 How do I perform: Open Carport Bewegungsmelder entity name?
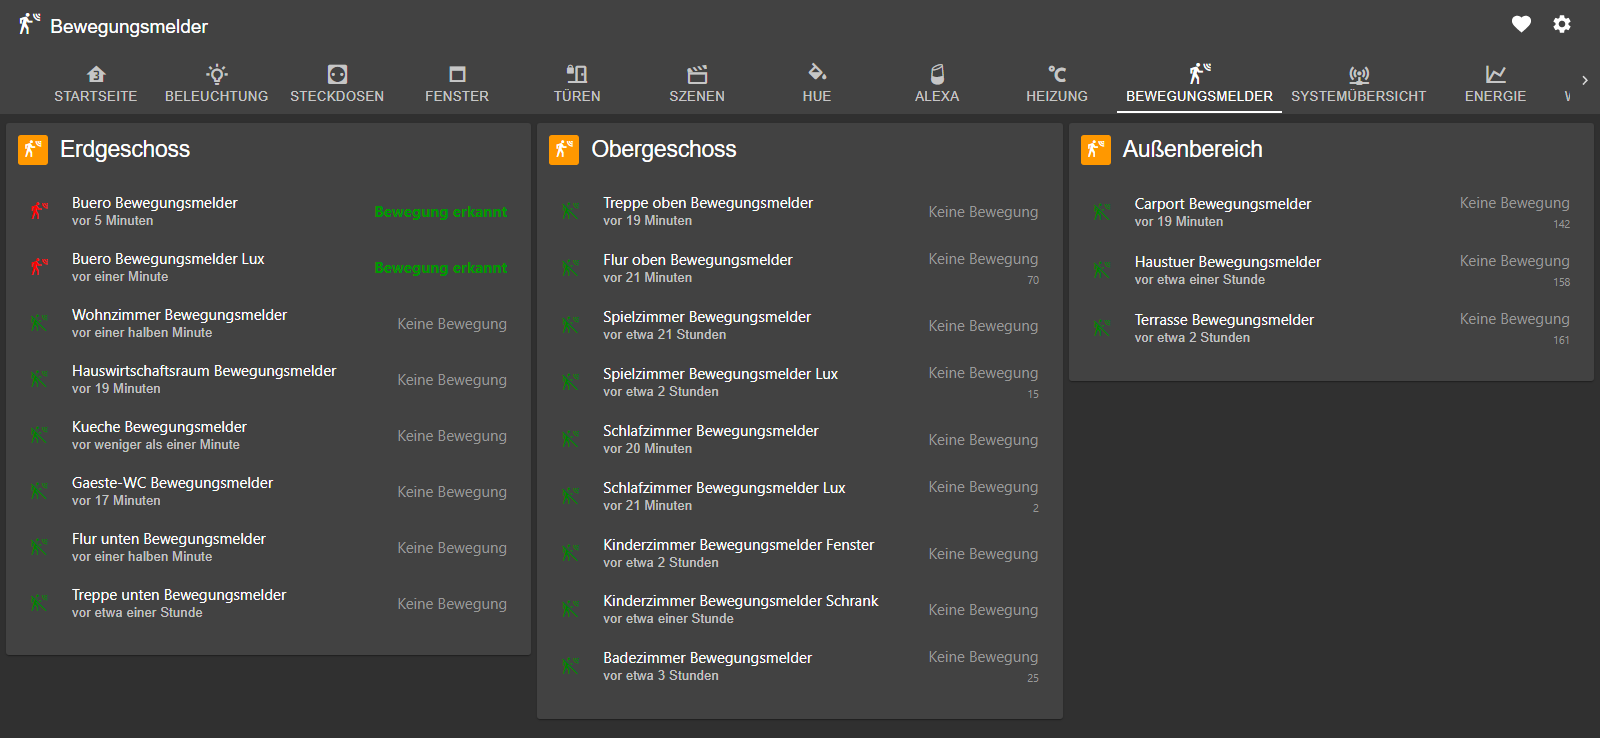coord(1223,204)
